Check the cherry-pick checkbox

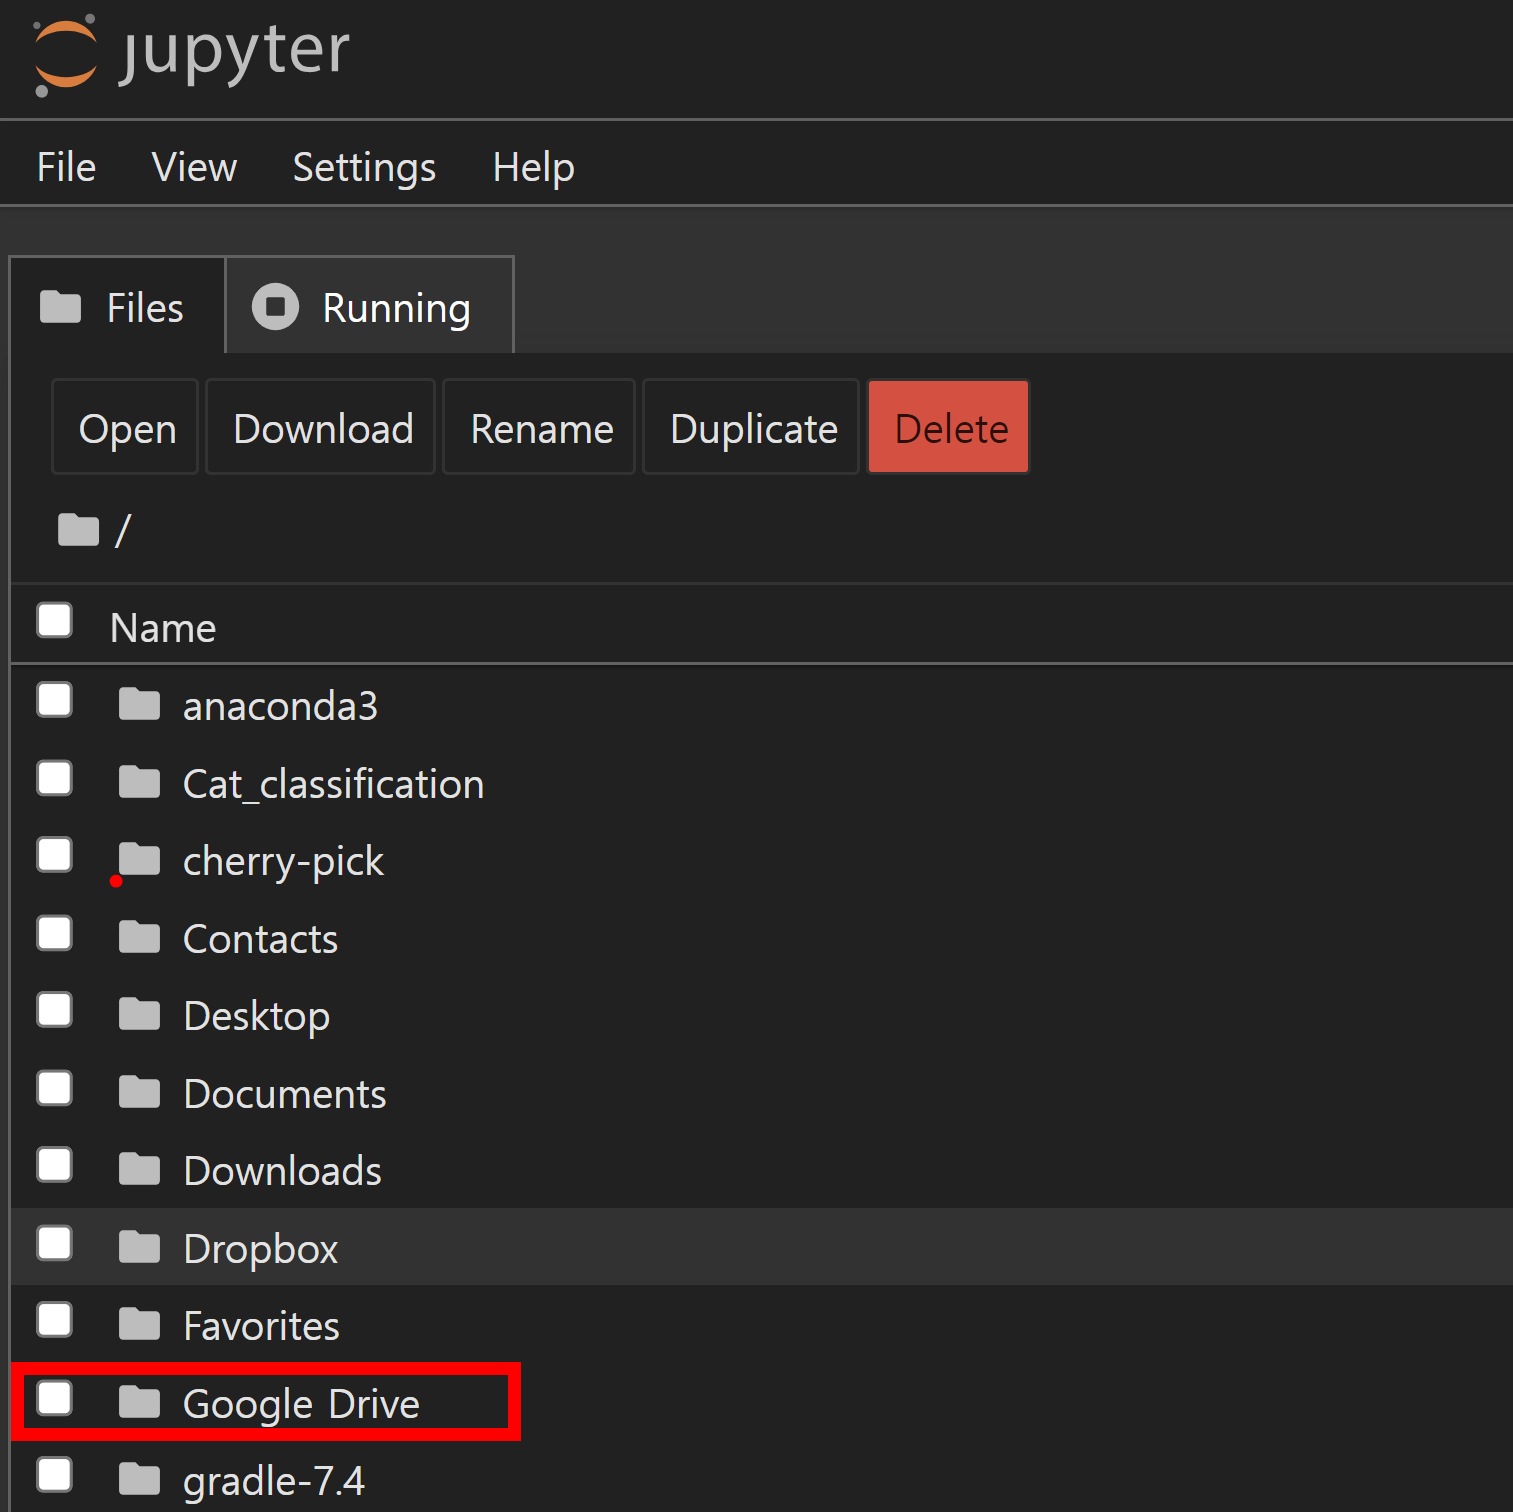tap(55, 855)
